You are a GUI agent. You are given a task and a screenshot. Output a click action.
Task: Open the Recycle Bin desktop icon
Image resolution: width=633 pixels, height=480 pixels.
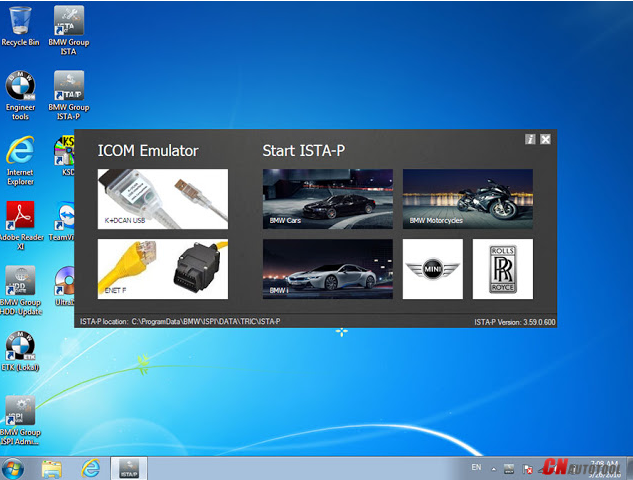click(20, 26)
